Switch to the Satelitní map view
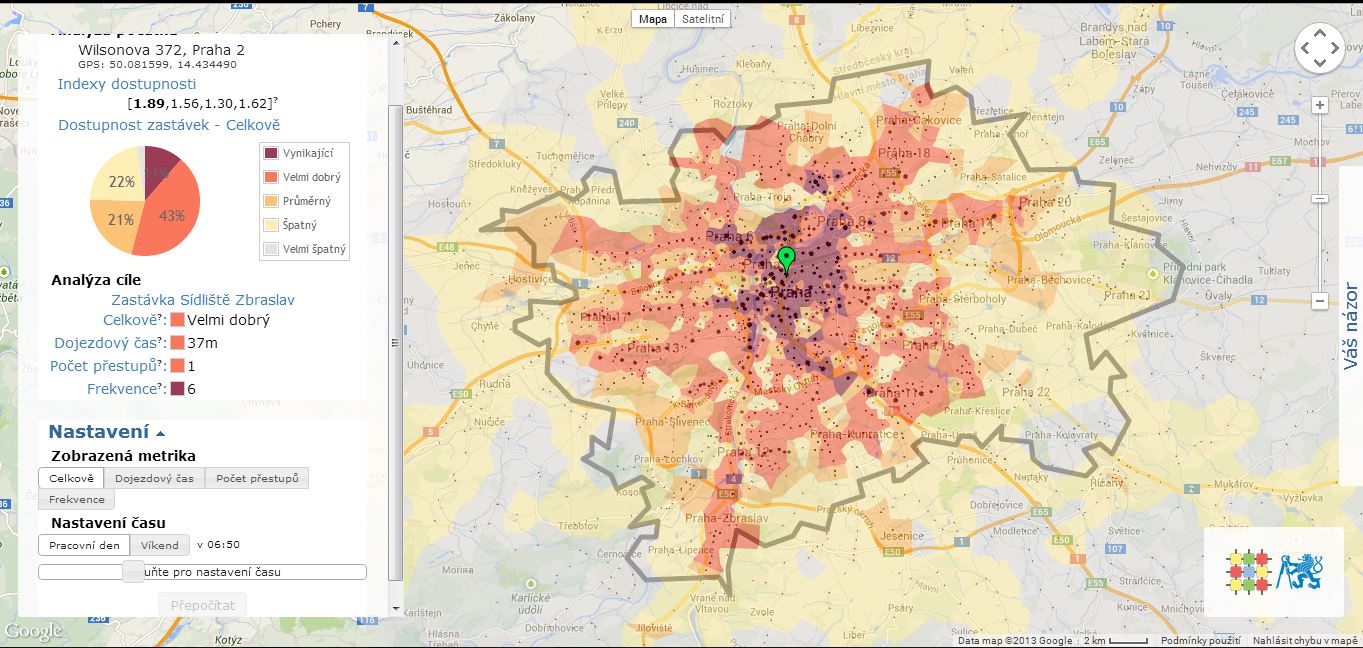 [x=704, y=19]
